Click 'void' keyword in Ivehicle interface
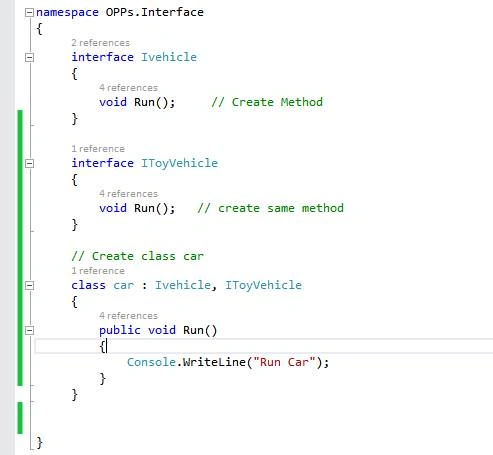Screen dimensions: 493x455 pyautogui.click(x=113, y=102)
